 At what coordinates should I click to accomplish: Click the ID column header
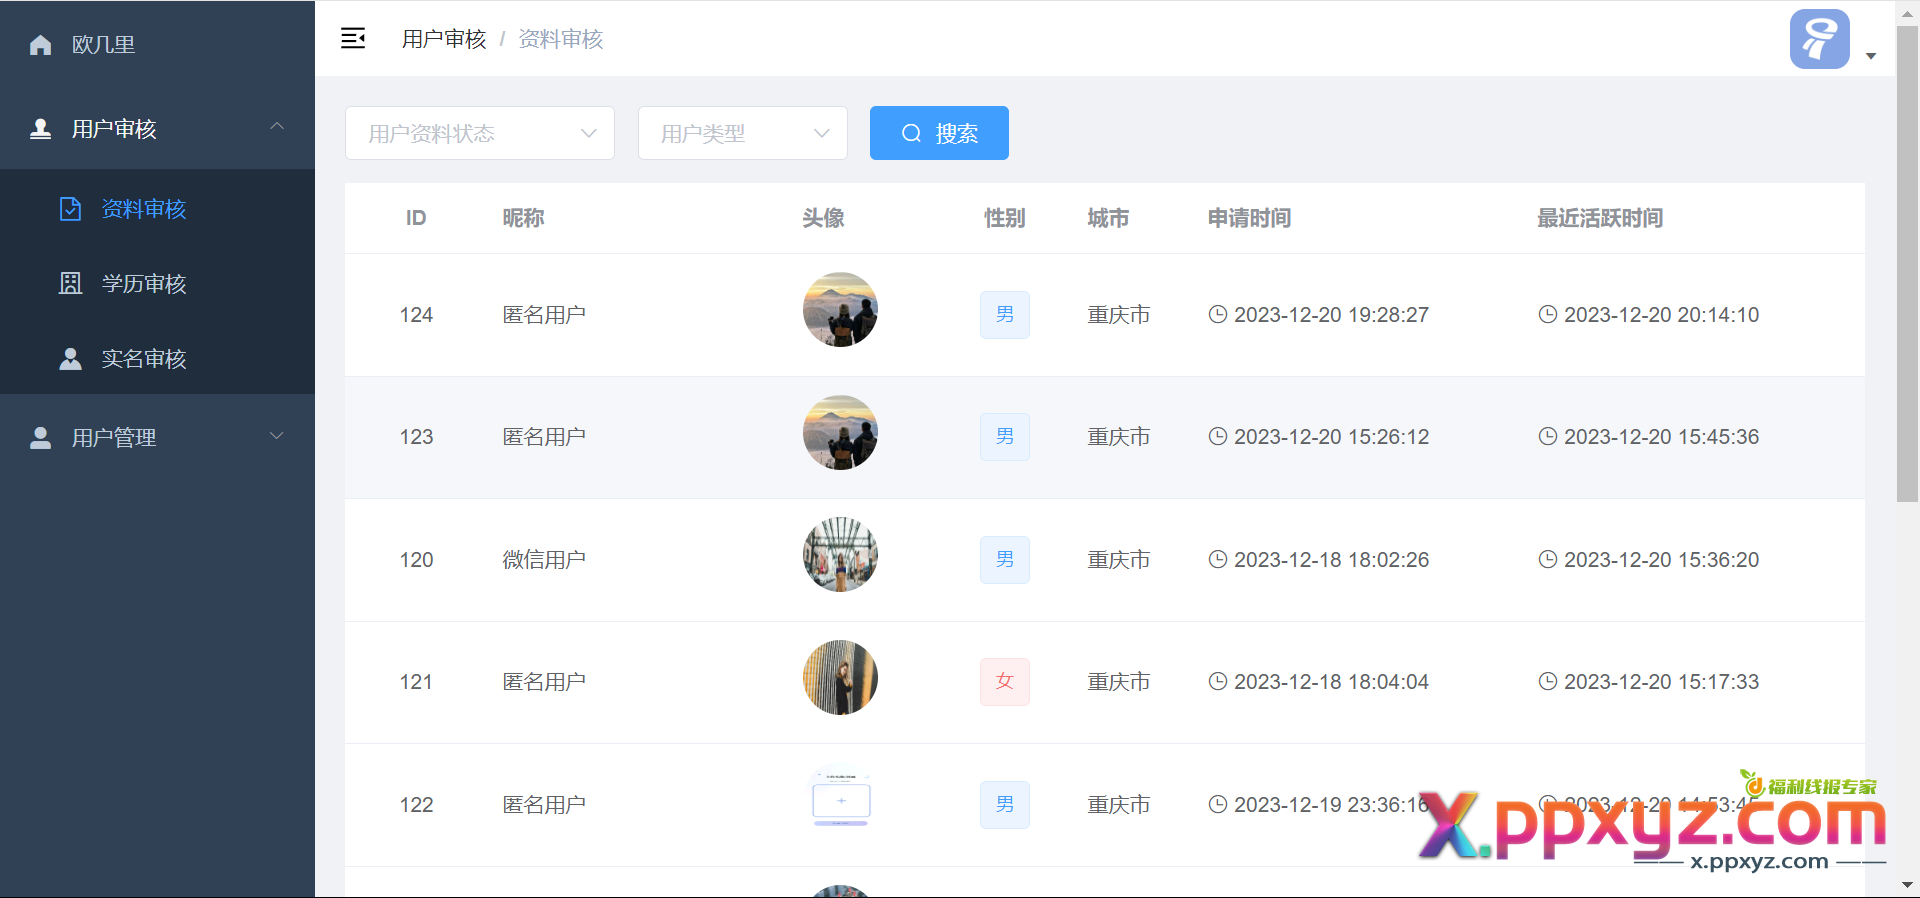pyautogui.click(x=416, y=218)
